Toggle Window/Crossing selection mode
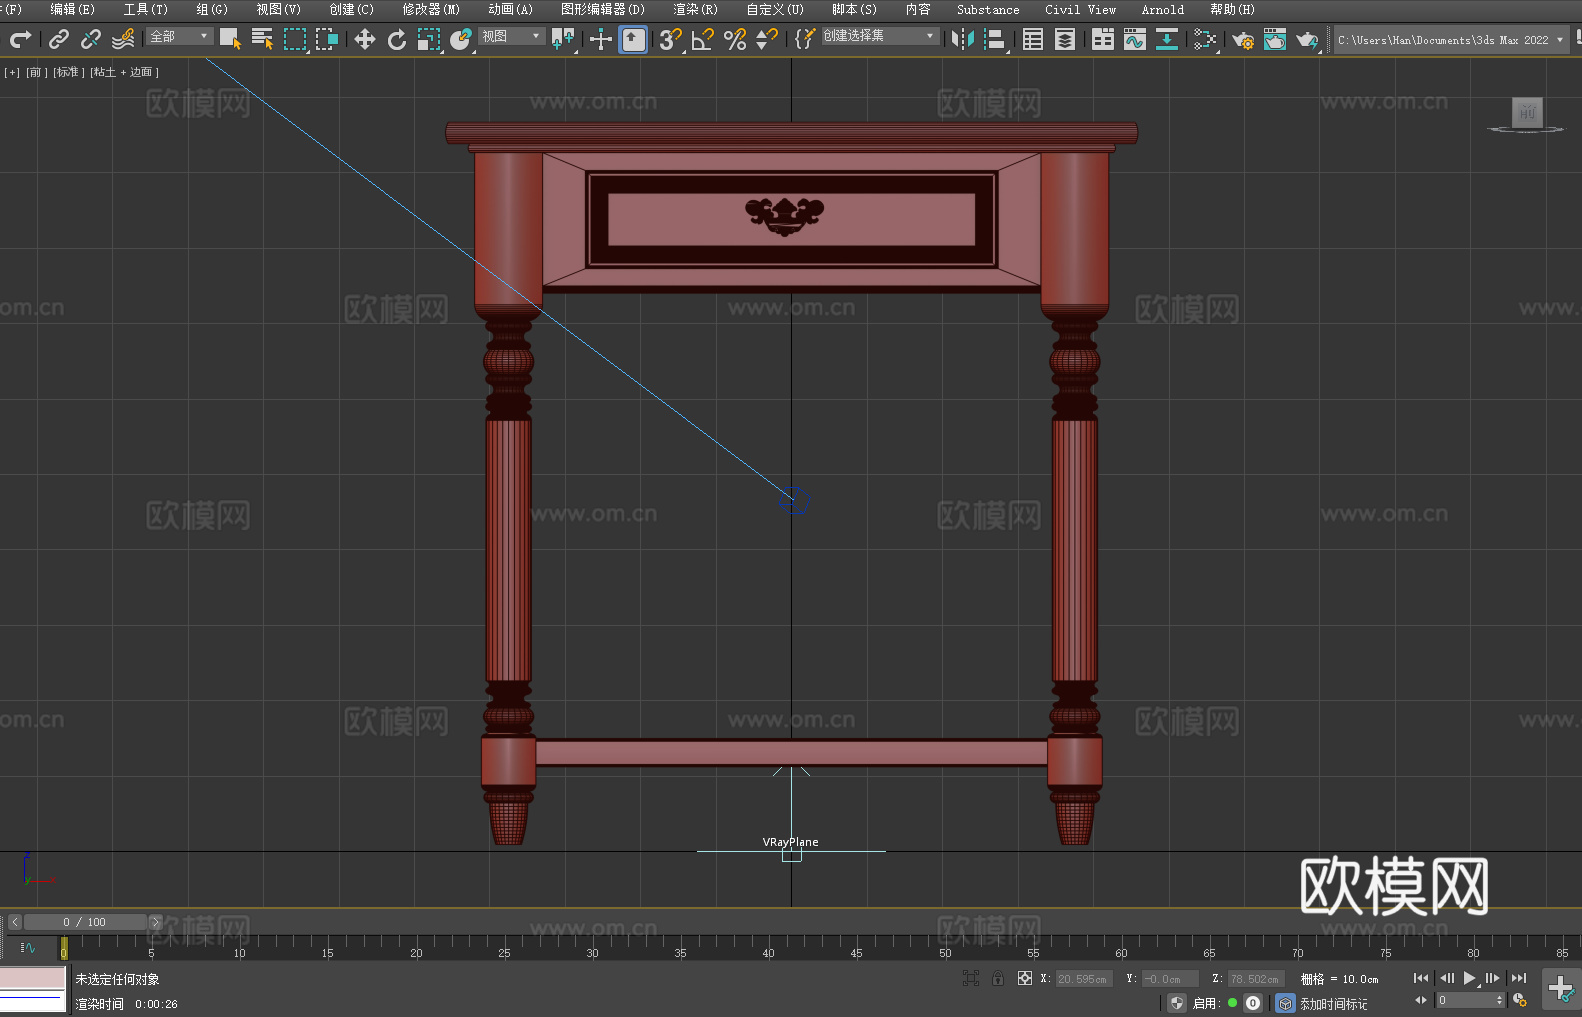Image resolution: width=1582 pixels, height=1017 pixels. point(327,39)
